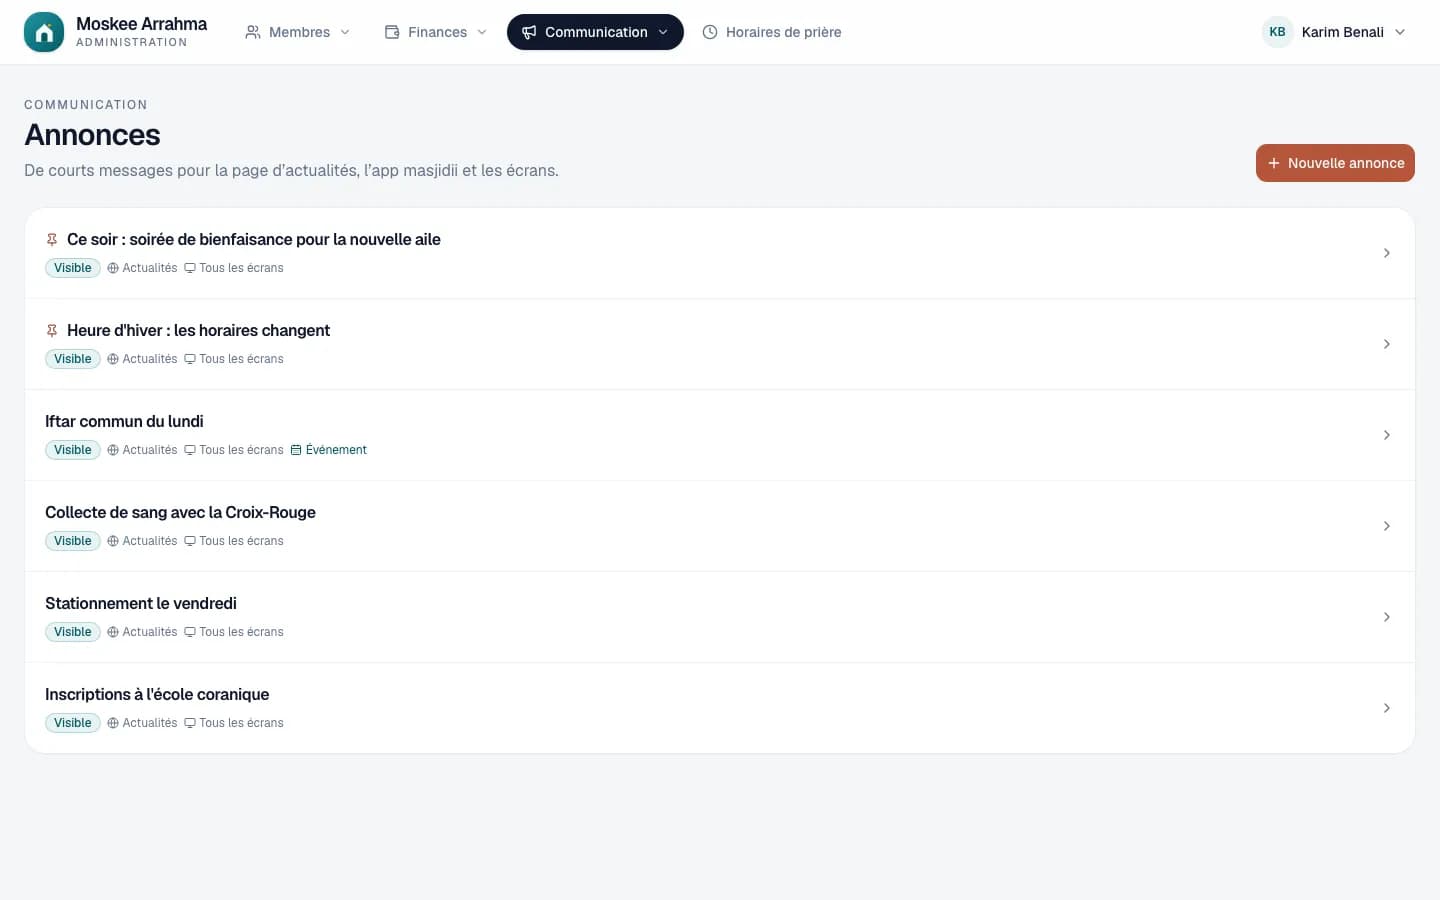Viewport: 1440px width, 900px height.
Task: Click the wallet icon next to Finances
Action: [x=392, y=32]
